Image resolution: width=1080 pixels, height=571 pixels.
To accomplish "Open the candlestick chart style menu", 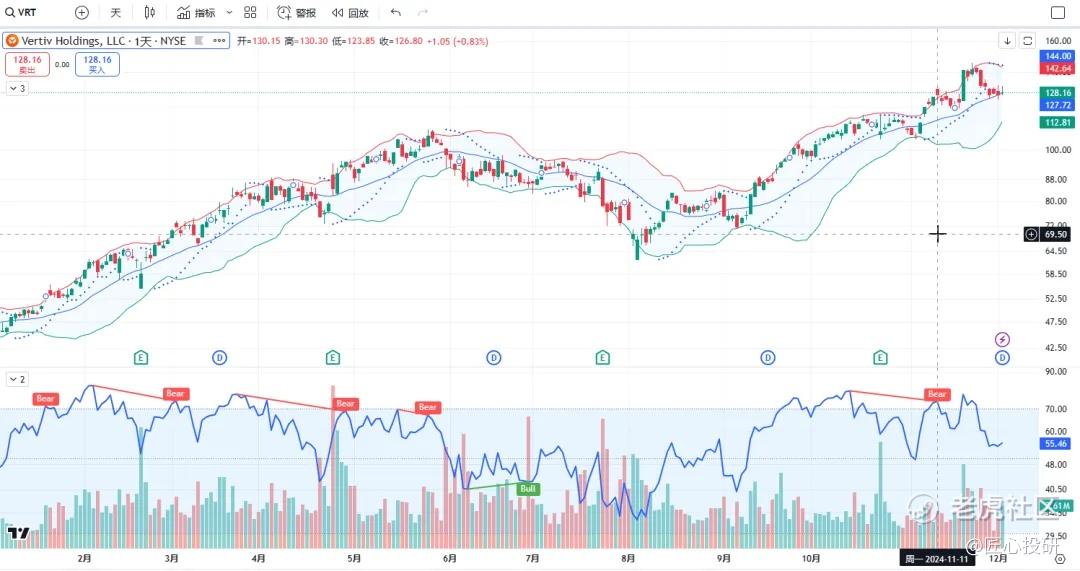I will (150, 13).
